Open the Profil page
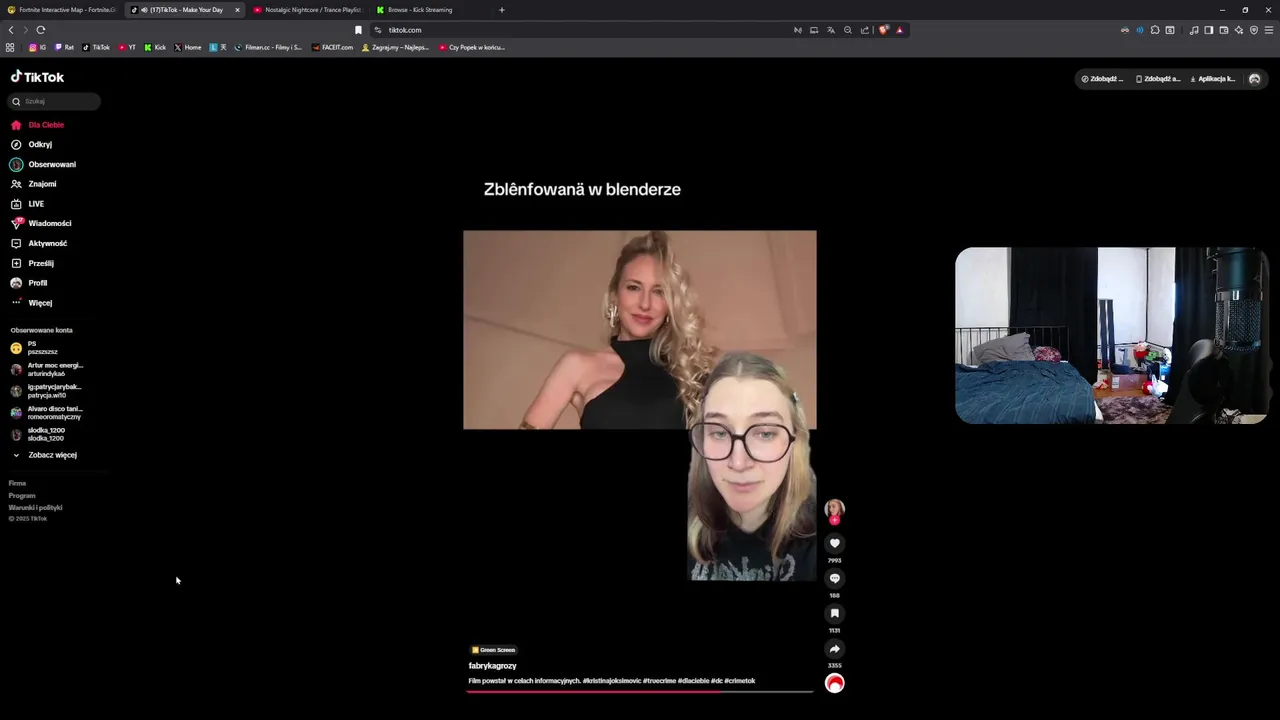 (29, 283)
